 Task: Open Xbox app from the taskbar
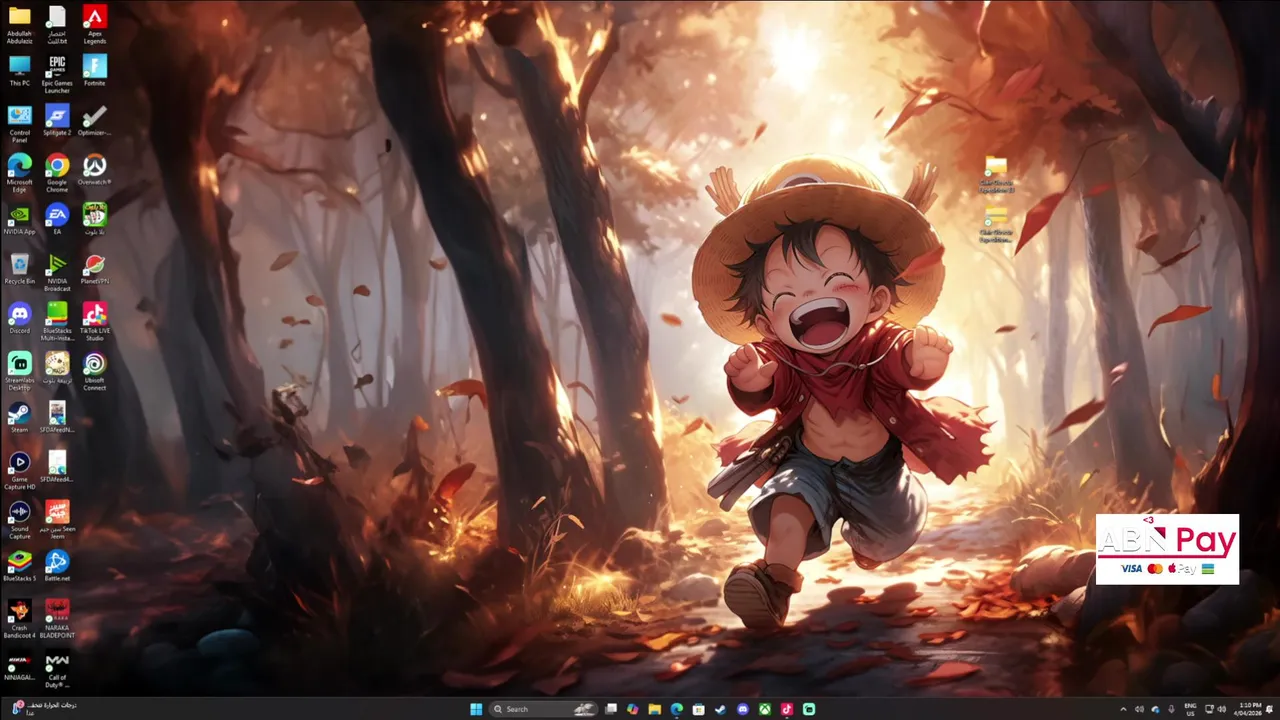(x=764, y=709)
